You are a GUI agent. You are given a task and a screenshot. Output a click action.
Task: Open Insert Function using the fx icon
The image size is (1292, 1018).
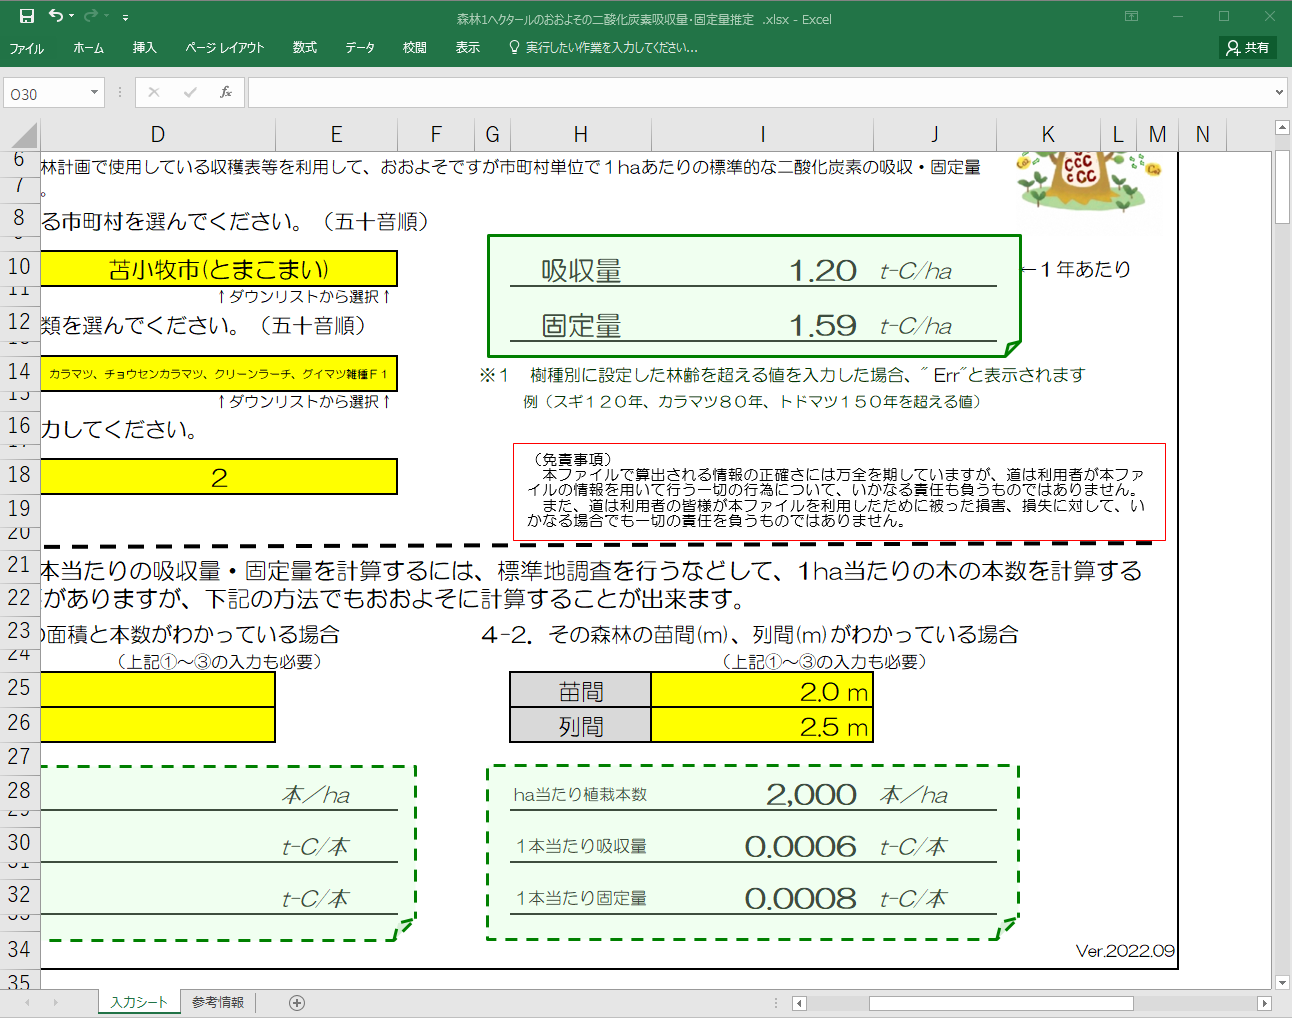pos(227,92)
